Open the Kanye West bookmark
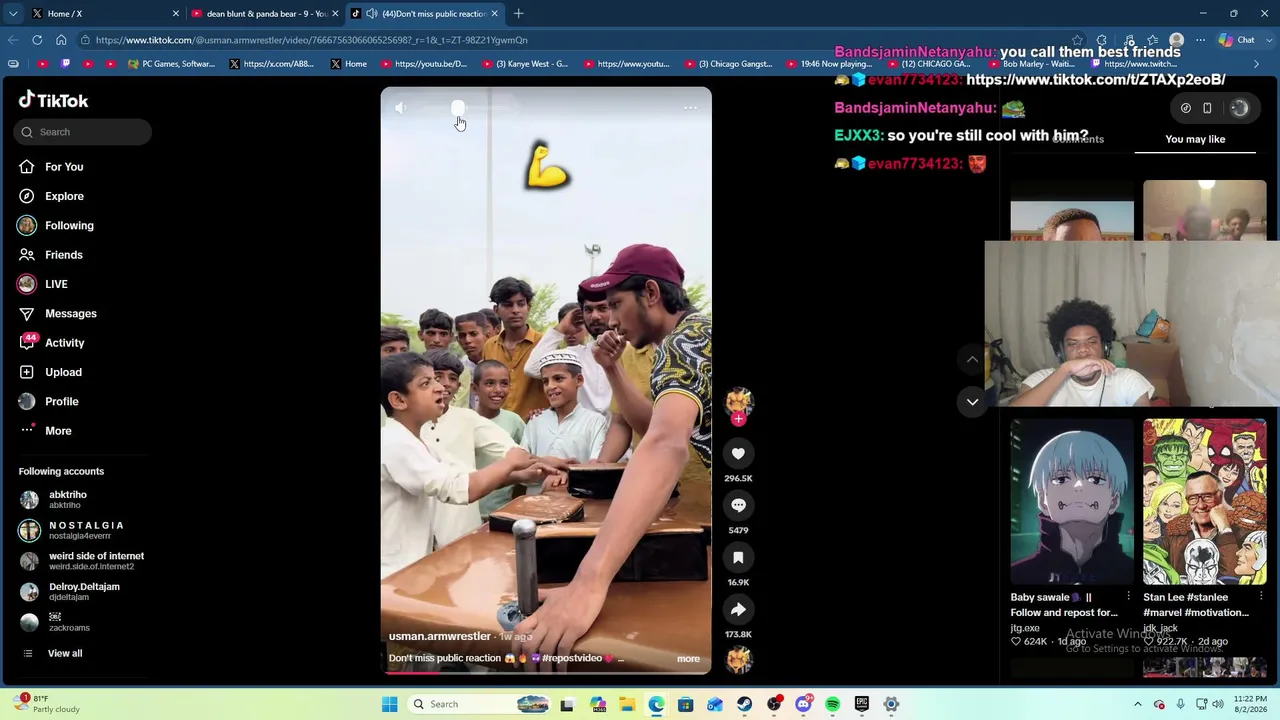Screen dimensions: 1280x720 525,64
